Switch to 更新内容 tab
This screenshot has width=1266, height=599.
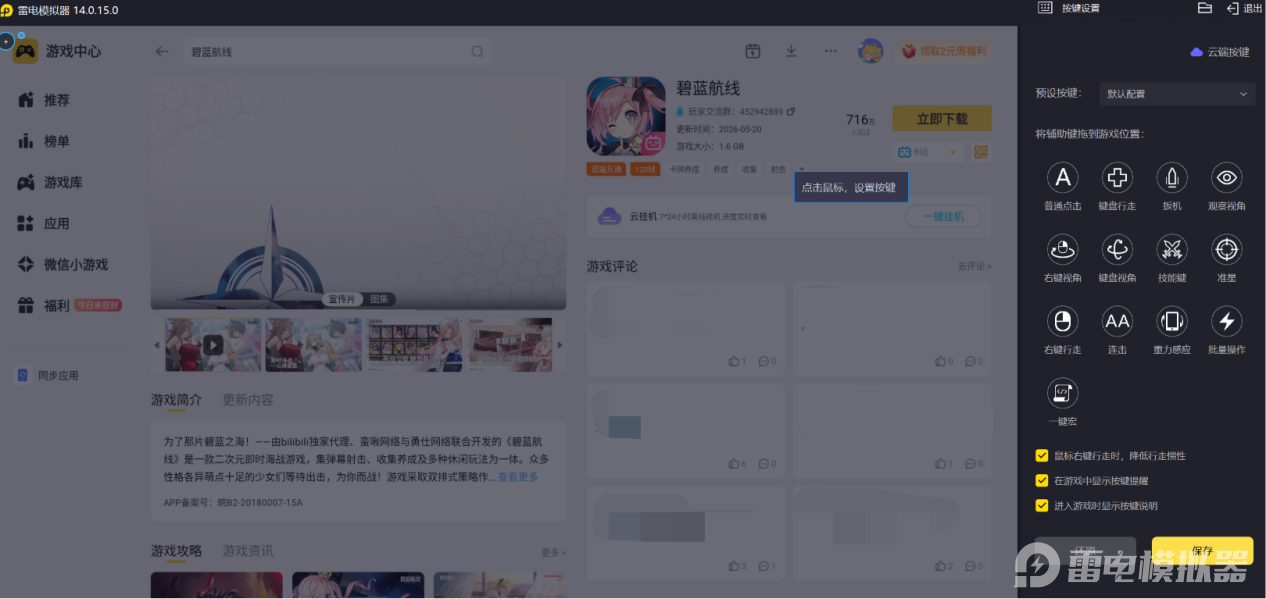point(247,400)
